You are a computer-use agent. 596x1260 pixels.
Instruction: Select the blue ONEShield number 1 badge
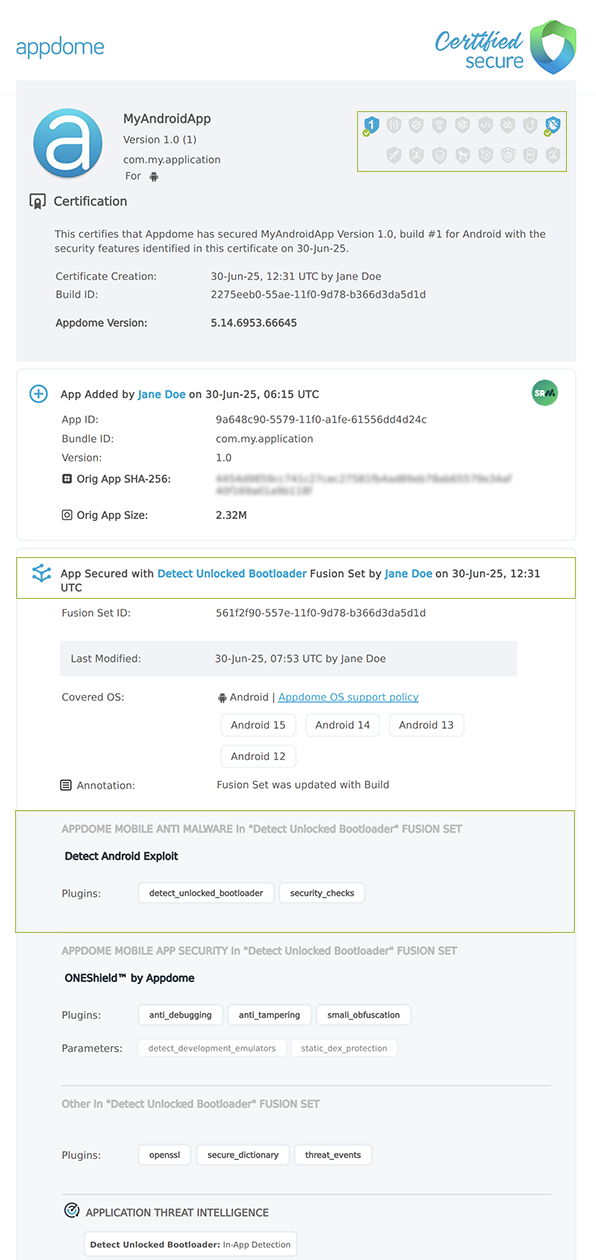pos(372,125)
